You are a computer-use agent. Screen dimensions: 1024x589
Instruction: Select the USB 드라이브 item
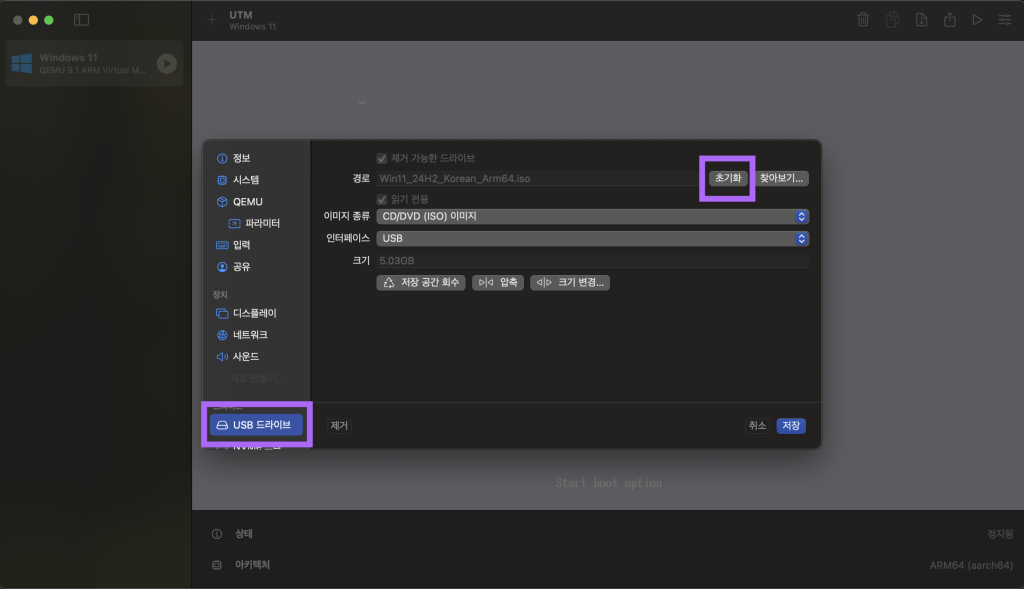pos(256,425)
